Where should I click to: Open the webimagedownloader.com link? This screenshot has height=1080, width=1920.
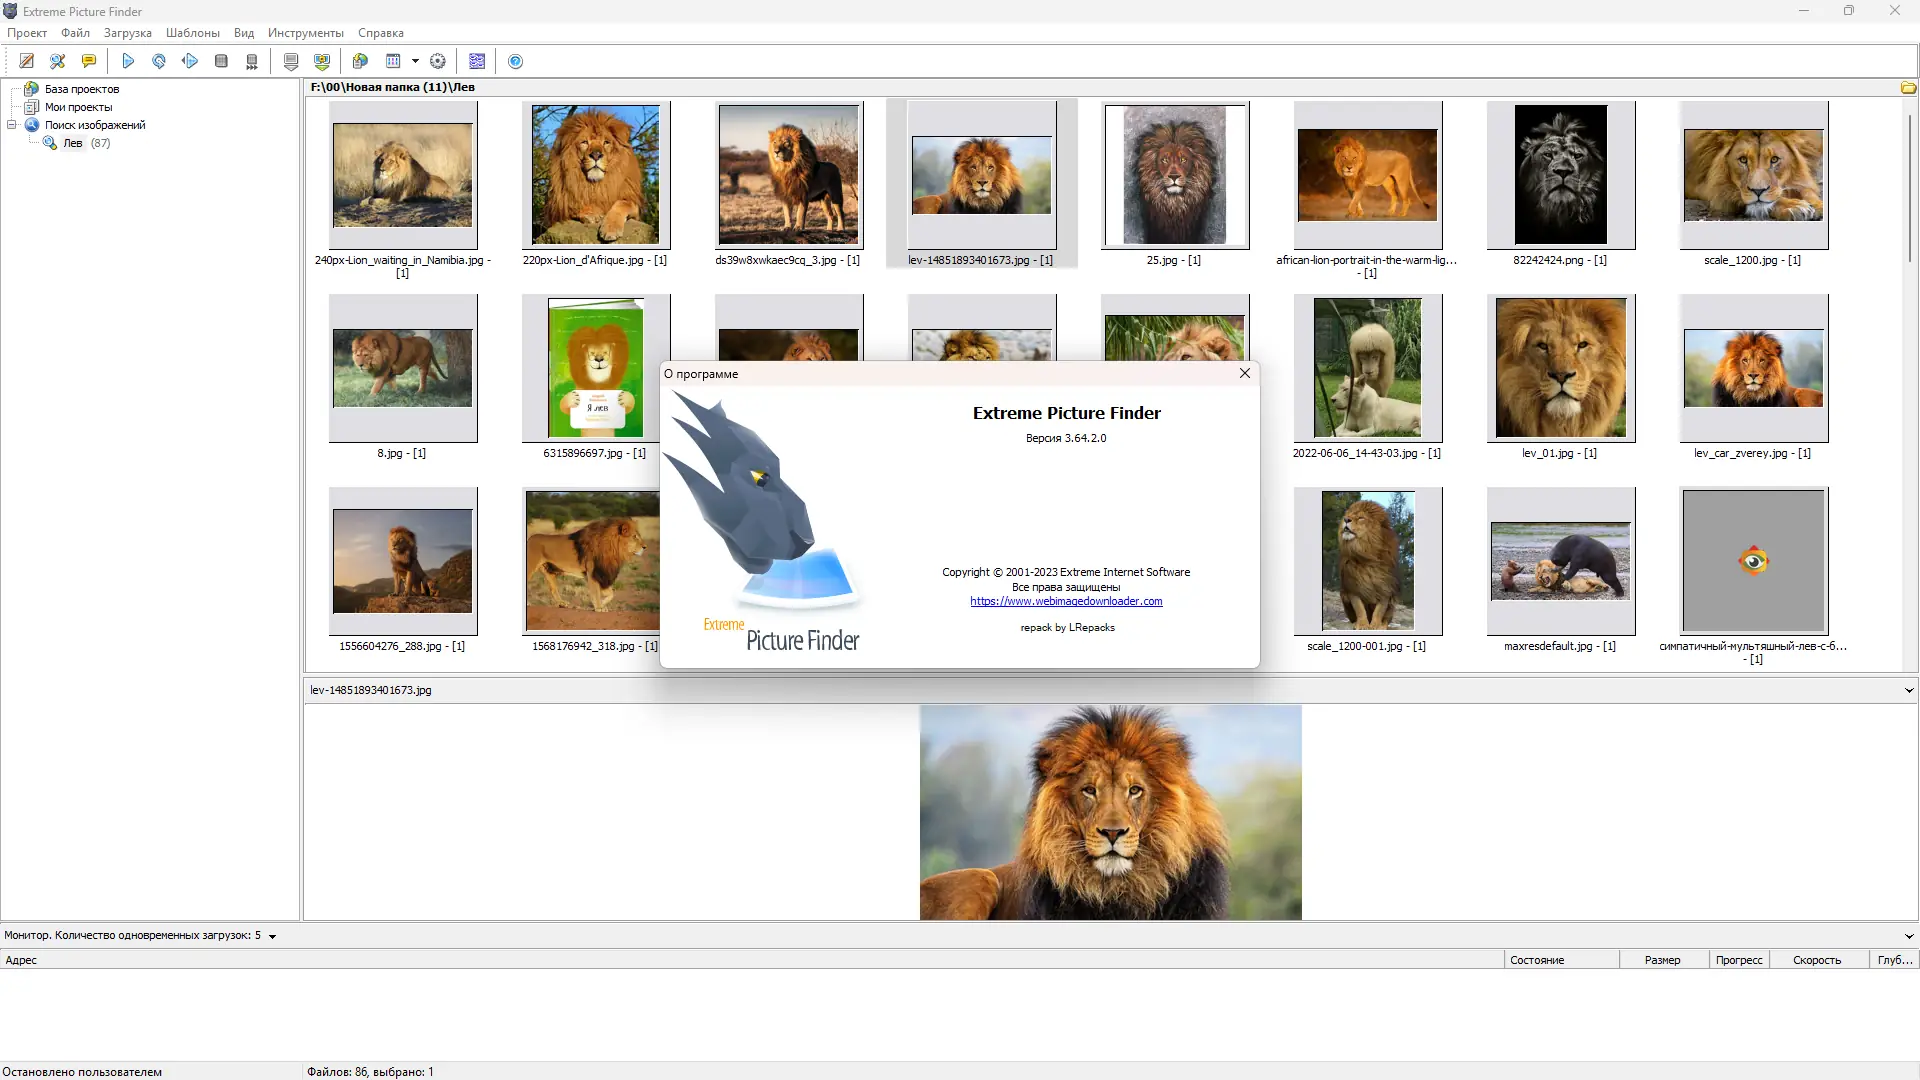1066,601
